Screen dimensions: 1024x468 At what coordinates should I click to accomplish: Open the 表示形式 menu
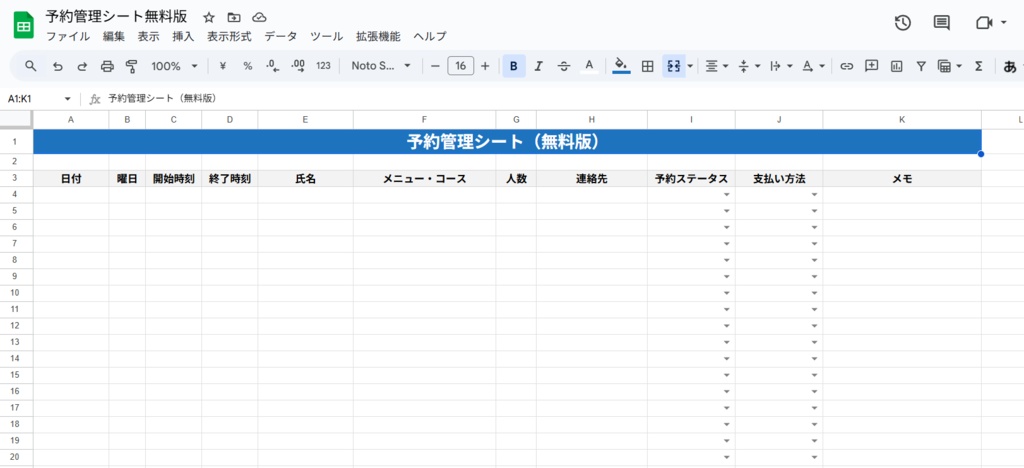pos(229,37)
